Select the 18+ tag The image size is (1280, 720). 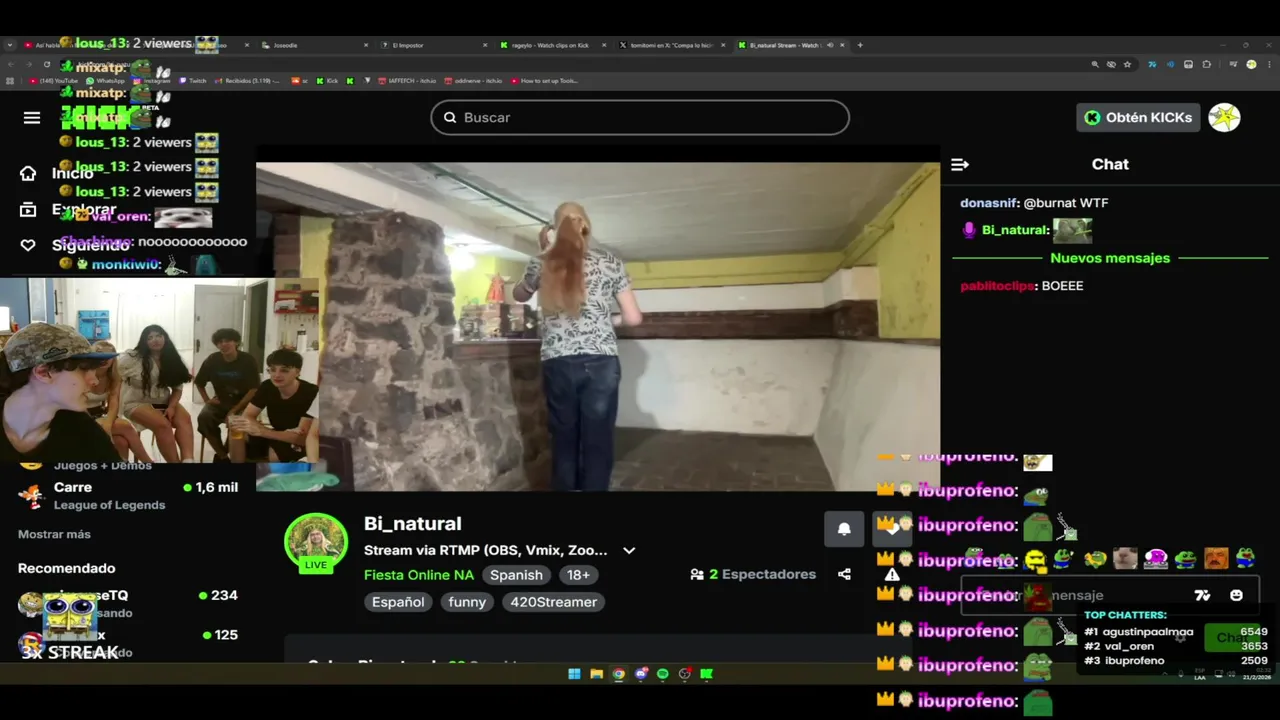[579, 575]
